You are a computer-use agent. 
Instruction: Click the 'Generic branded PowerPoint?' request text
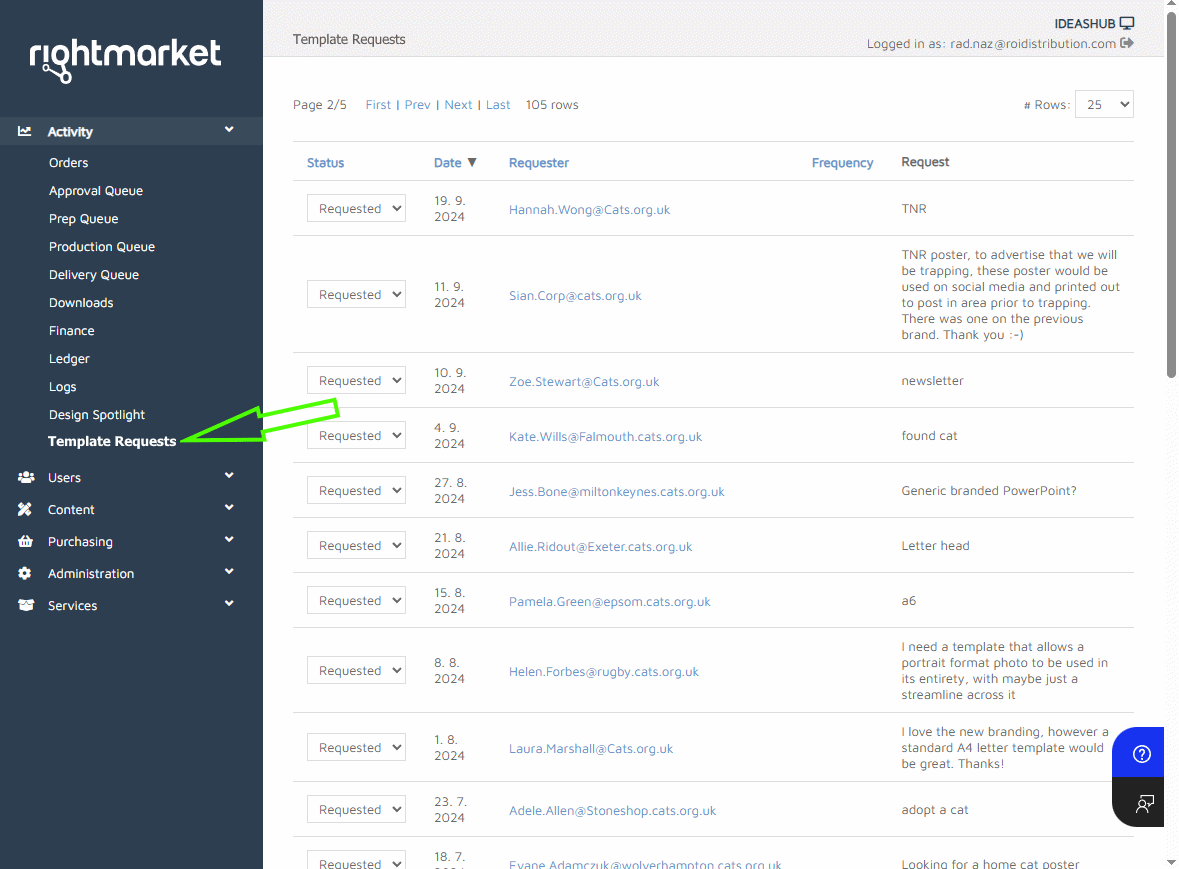coord(989,491)
